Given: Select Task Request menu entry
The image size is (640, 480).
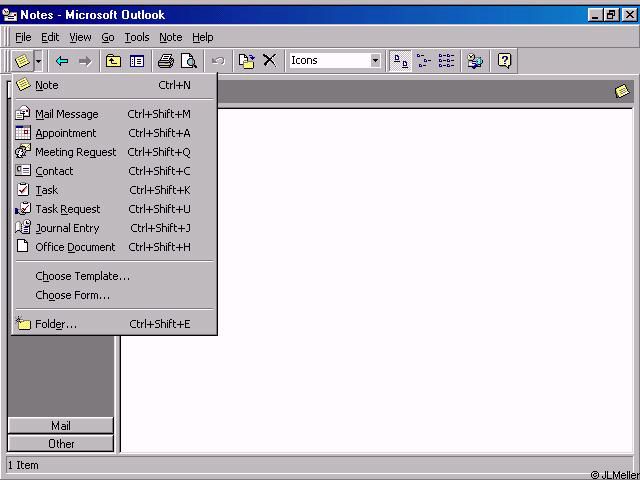Looking at the screenshot, I should [114, 209].
